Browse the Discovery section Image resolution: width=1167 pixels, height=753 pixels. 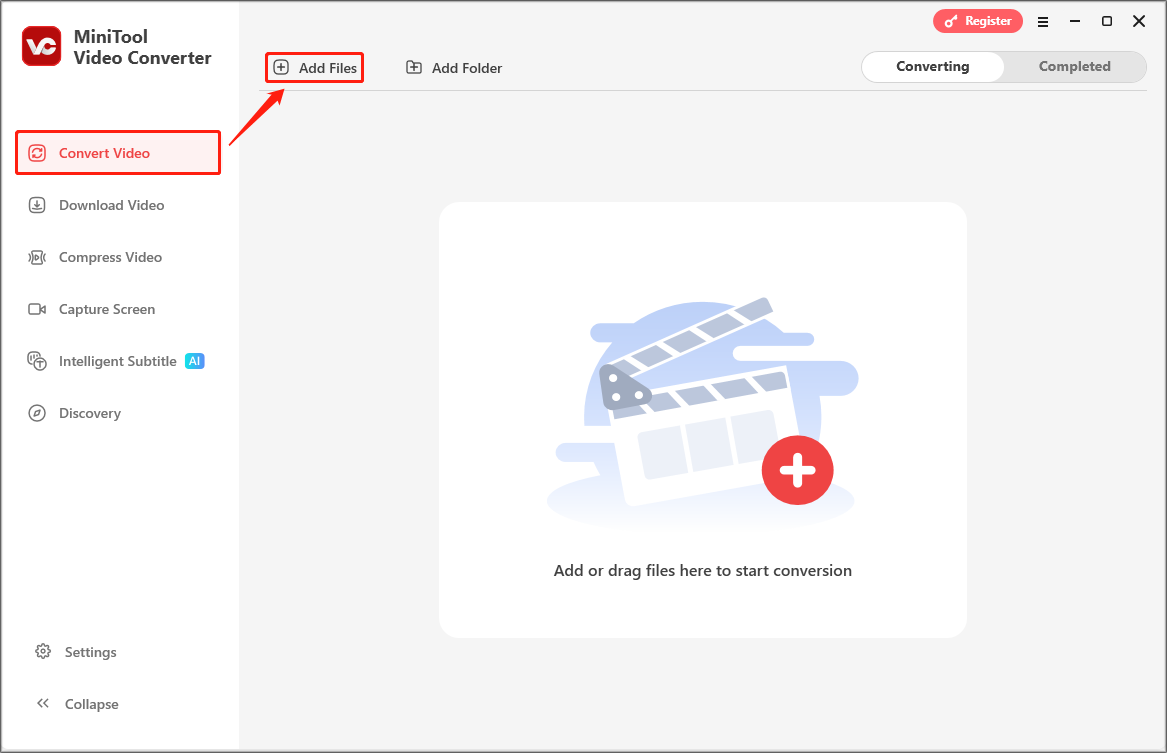click(89, 413)
